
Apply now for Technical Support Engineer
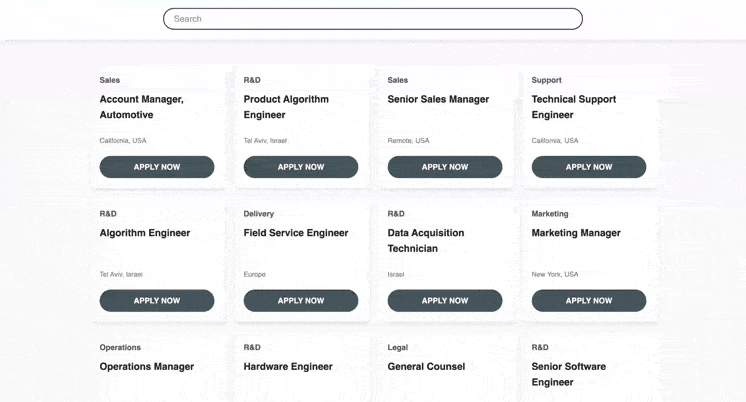(x=589, y=167)
